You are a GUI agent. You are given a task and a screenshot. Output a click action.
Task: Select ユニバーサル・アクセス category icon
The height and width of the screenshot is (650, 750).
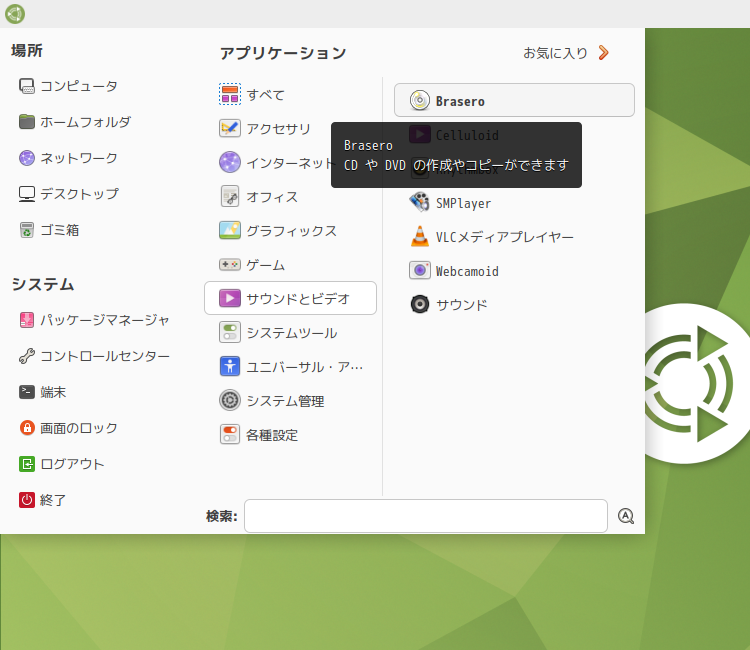tap(230, 366)
